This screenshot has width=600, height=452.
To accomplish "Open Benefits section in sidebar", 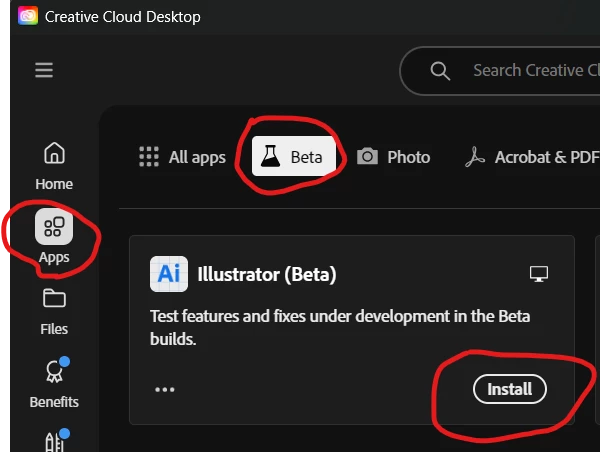I will pos(54,384).
